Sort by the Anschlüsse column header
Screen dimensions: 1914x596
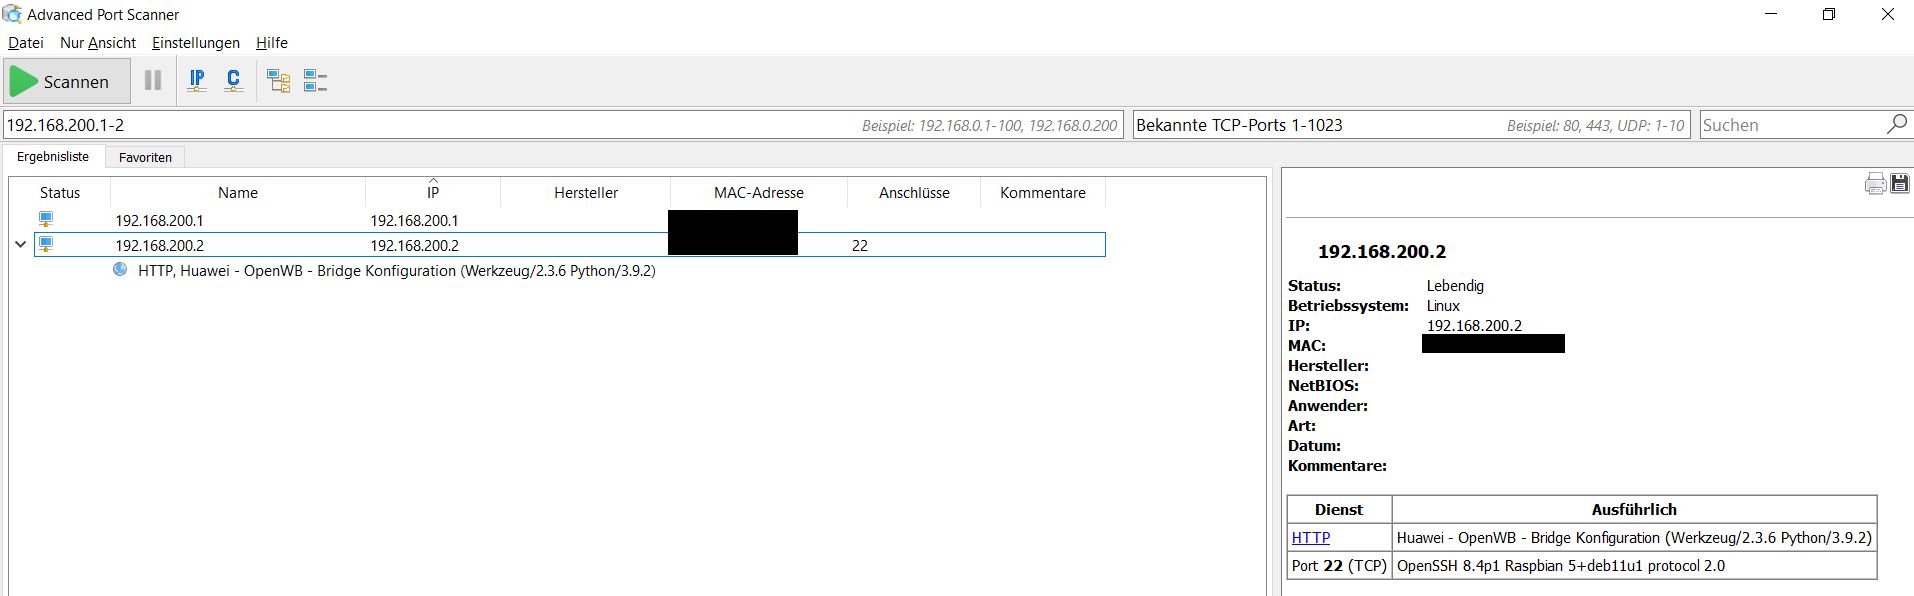(x=914, y=193)
